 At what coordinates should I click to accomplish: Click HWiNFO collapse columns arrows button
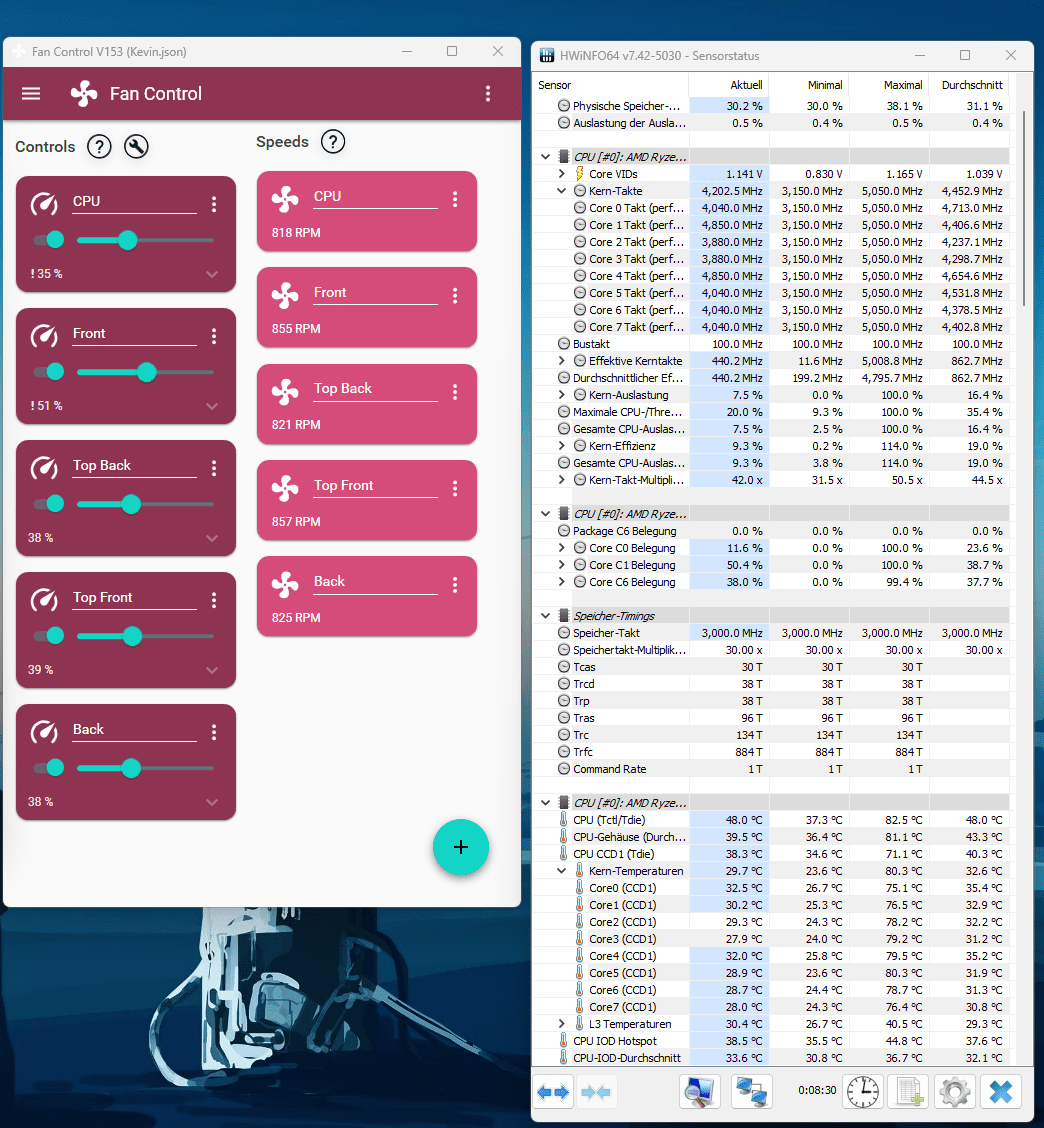coord(596,1092)
